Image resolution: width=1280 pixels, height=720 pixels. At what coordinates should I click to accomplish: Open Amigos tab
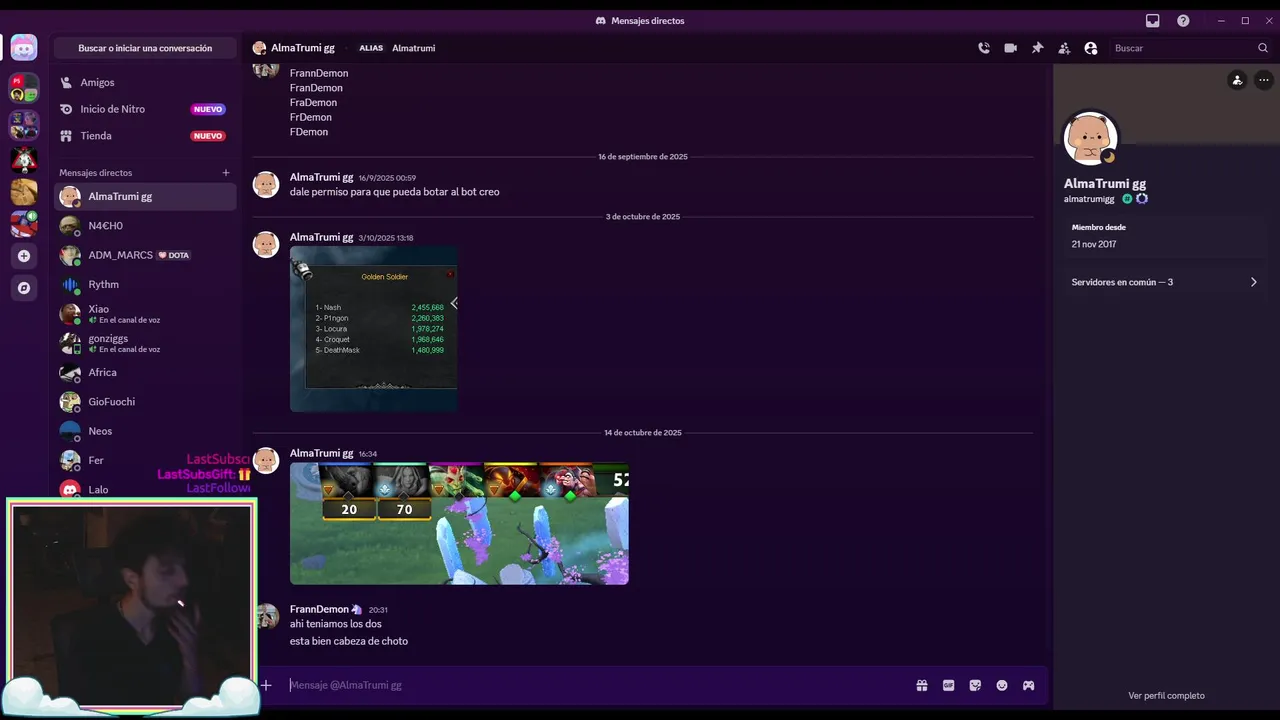click(x=145, y=82)
